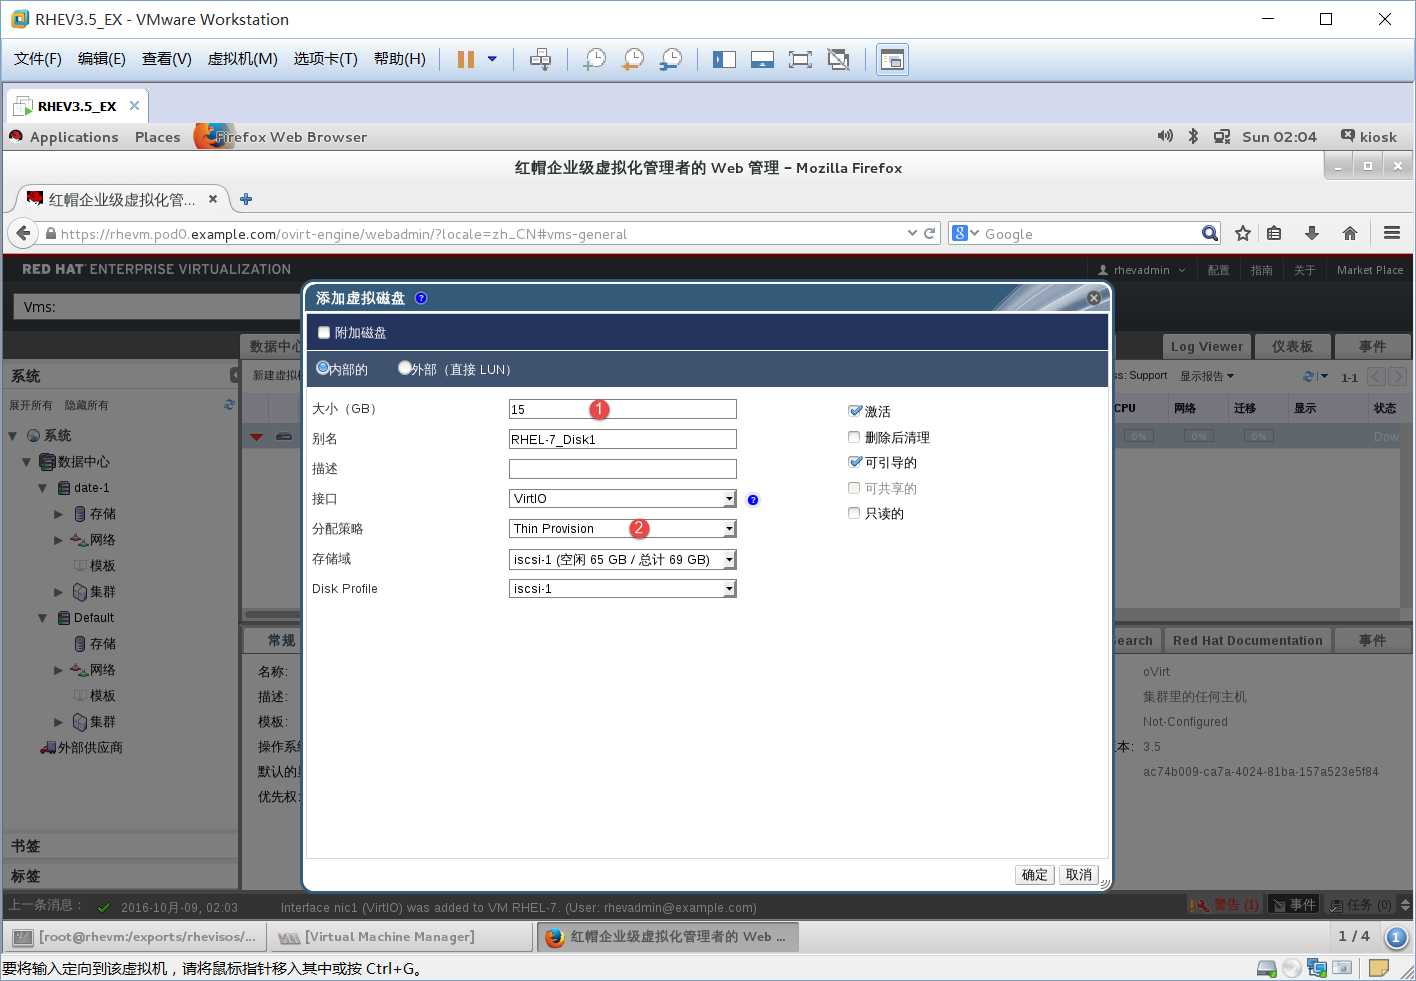Check the 附加磁盘 checkbox
1416x981 pixels.
[323, 332]
